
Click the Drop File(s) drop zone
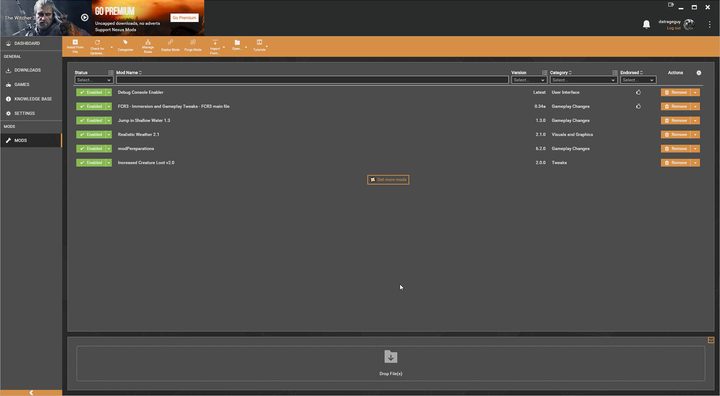pyautogui.click(x=390, y=363)
